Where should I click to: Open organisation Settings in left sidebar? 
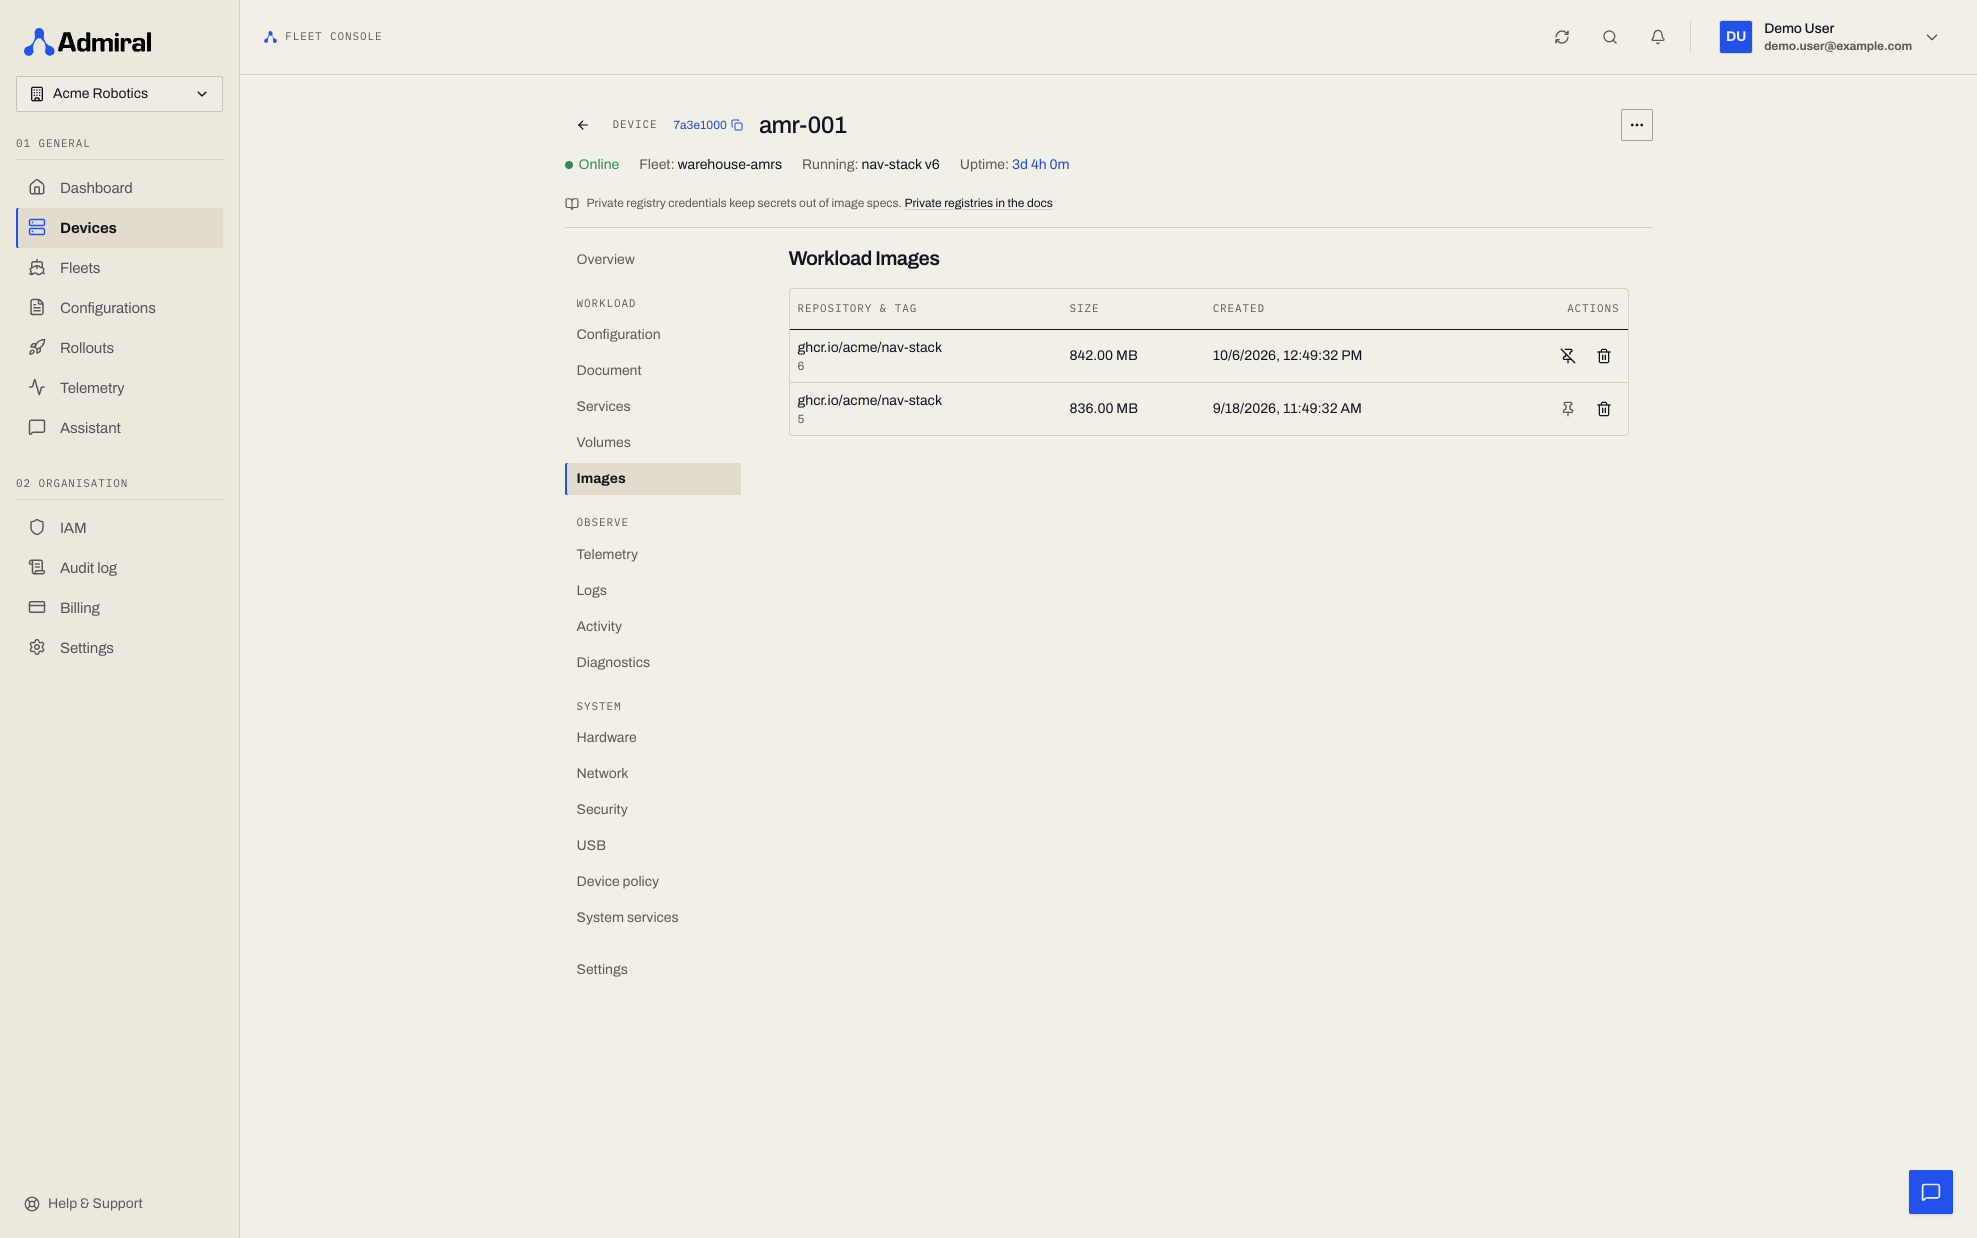point(119,648)
